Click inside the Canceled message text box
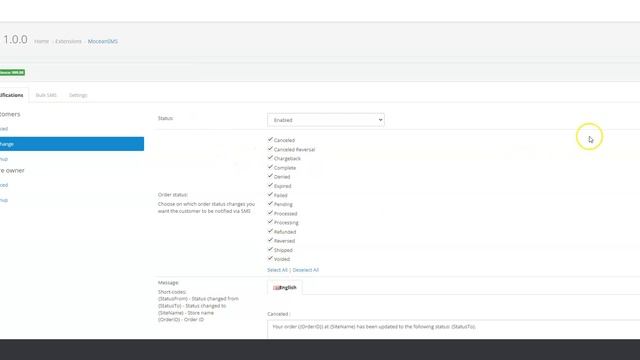 click(453, 329)
